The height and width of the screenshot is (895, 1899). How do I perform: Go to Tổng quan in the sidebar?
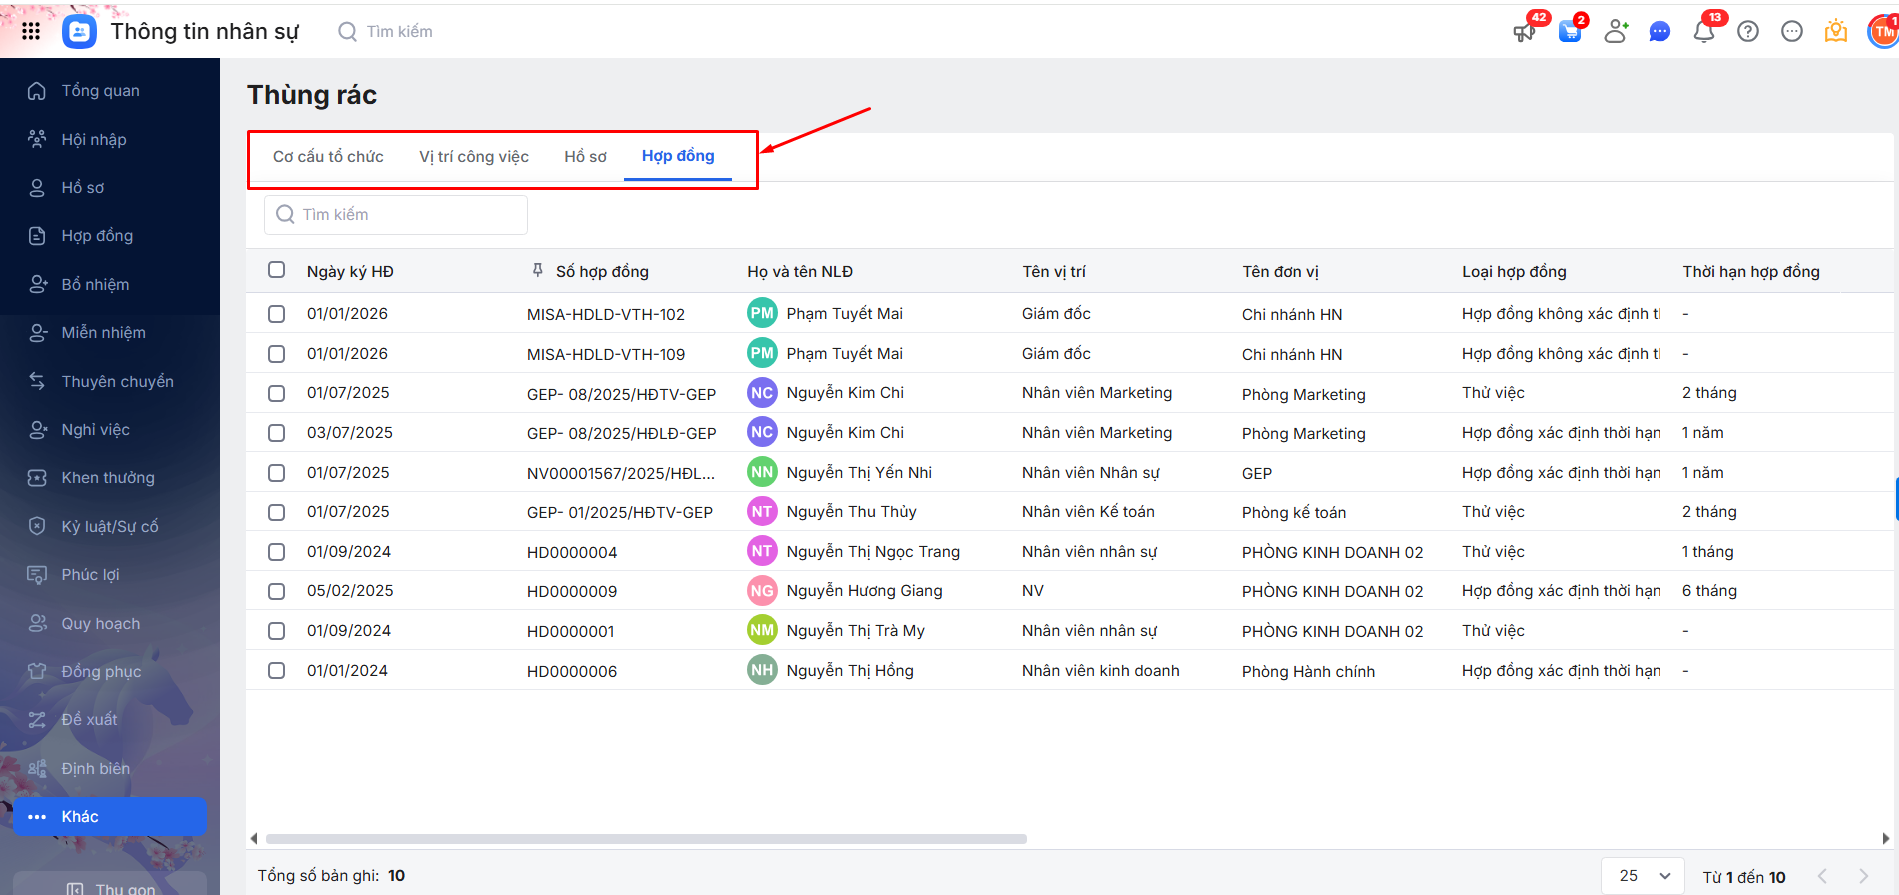pyautogui.click(x=100, y=91)
